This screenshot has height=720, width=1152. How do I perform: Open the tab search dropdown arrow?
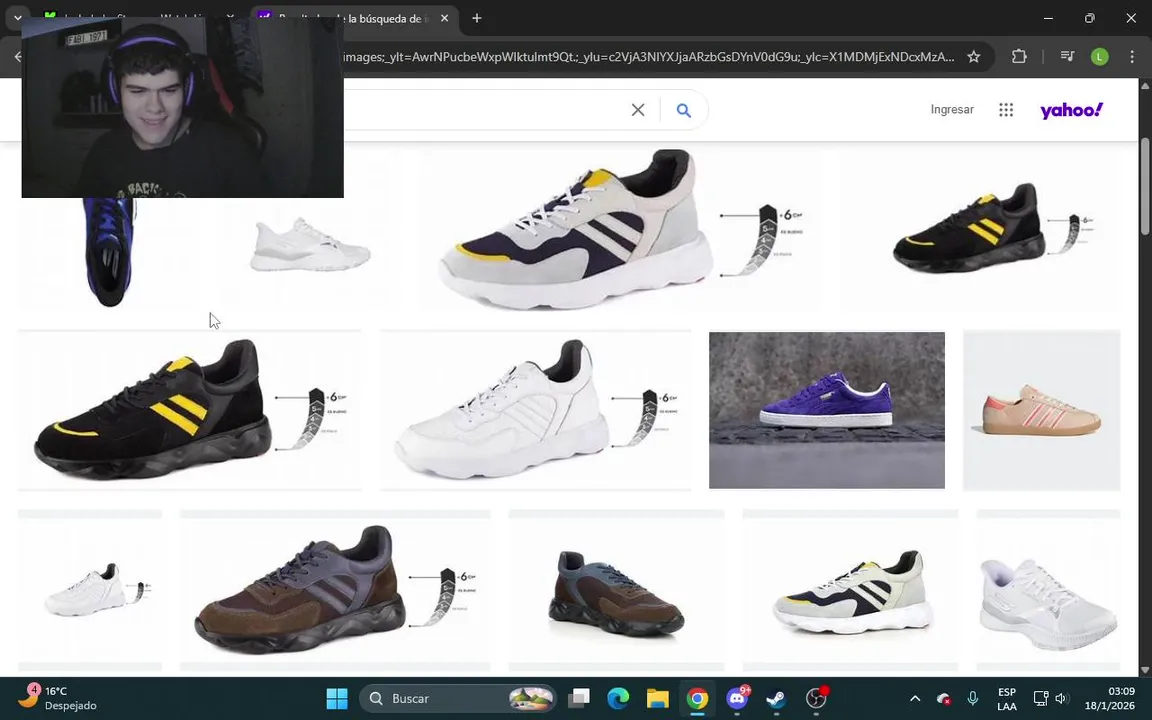pyautogui.click(x=18, y=18)
